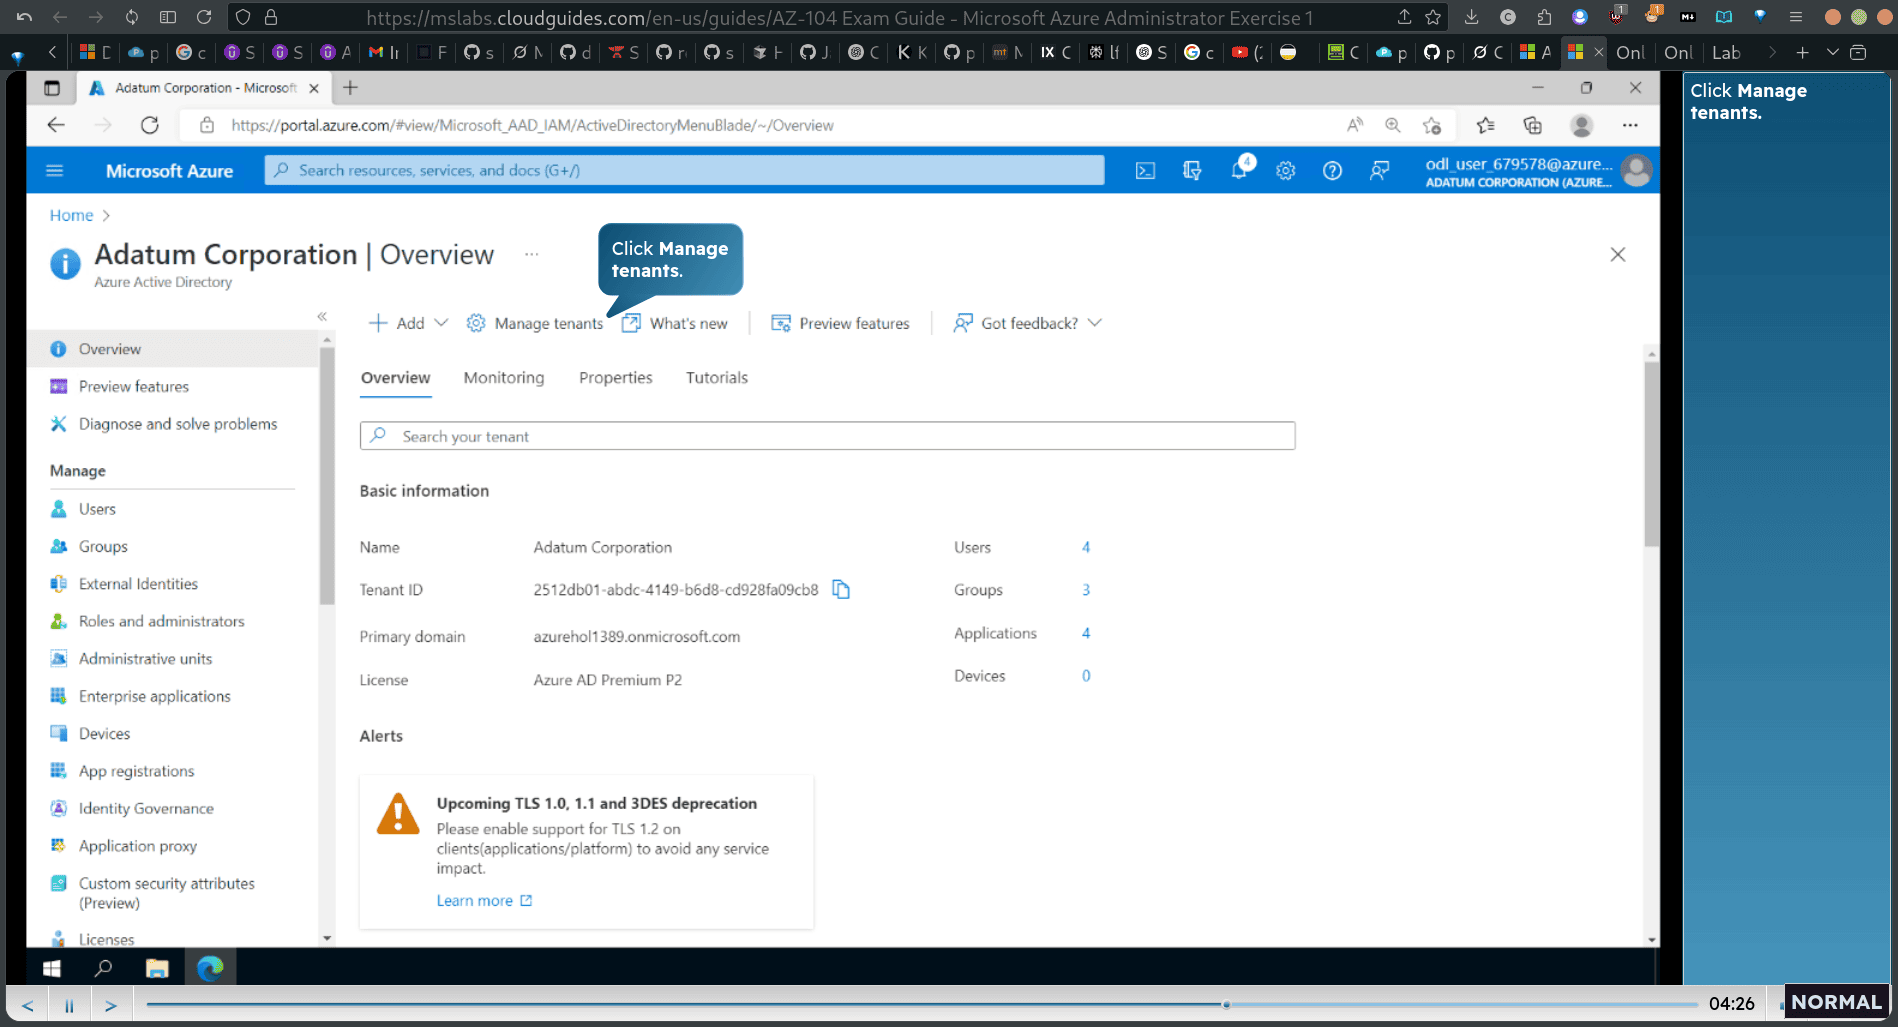Click the Applications count link 4
1898x1027 pixels.
coord(1086,633)
